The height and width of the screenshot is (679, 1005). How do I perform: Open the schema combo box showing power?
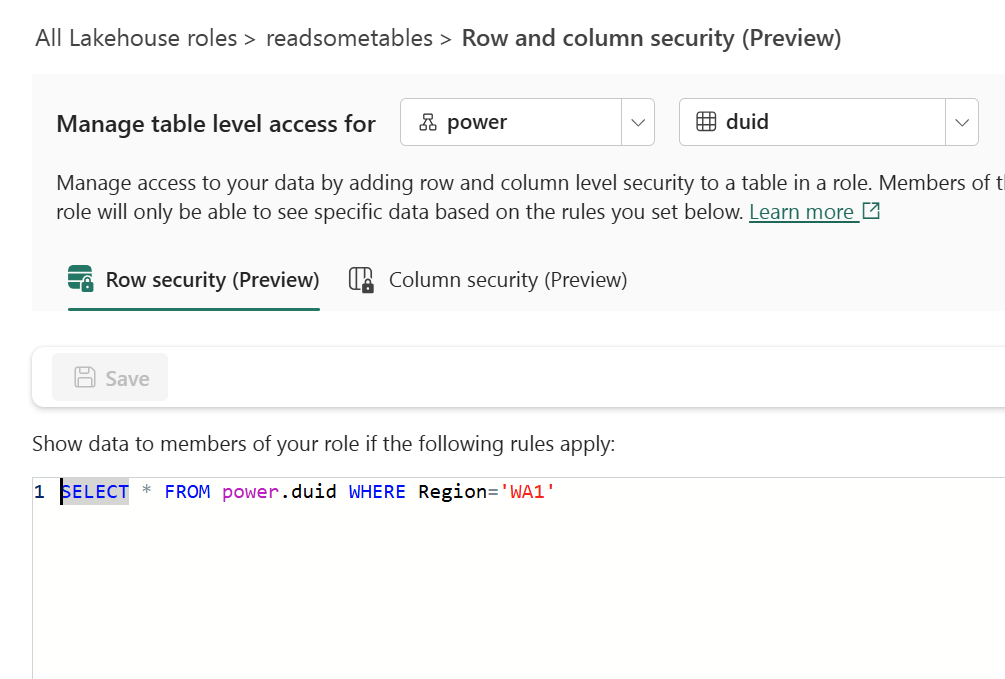click(x=511, y=122)
